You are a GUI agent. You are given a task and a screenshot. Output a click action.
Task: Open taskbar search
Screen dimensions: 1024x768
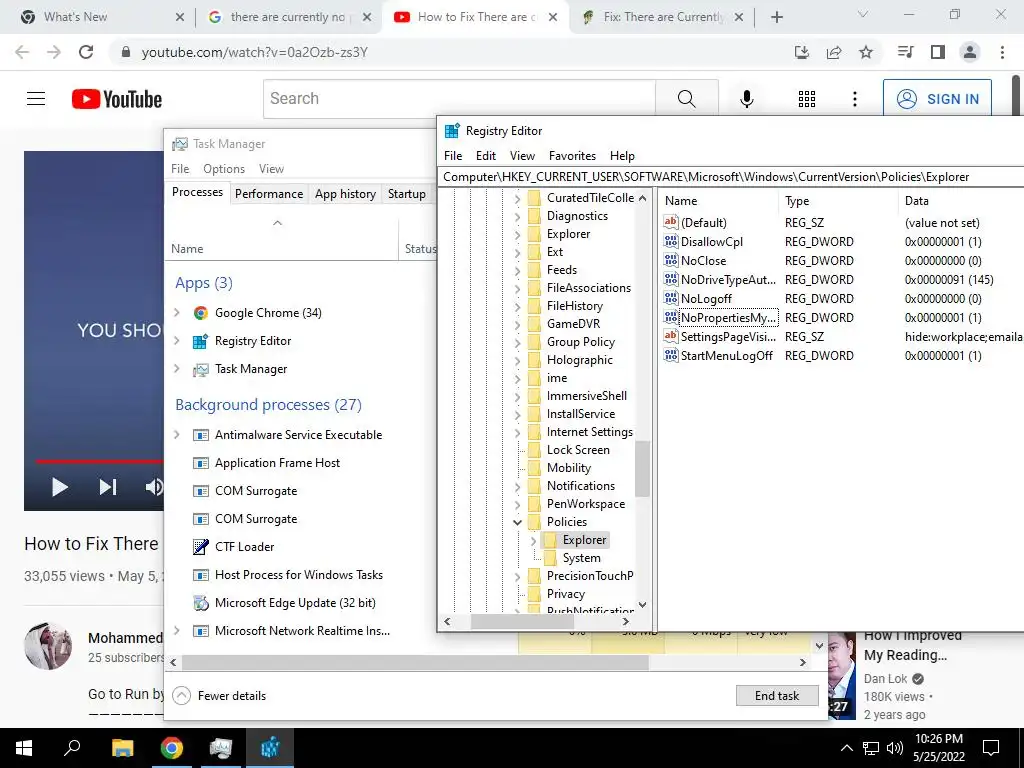[72, 748]
